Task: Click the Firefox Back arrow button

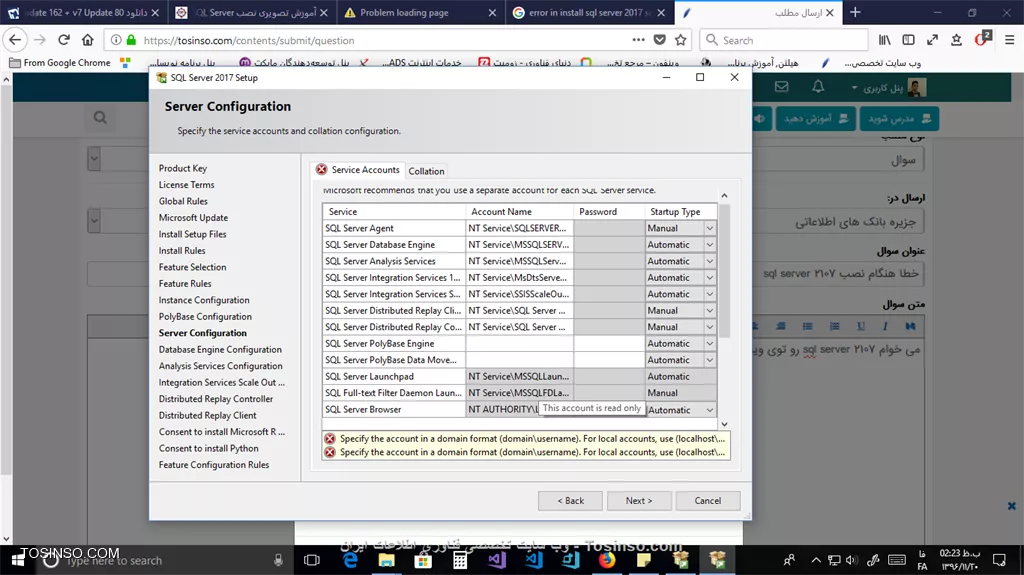Action: click(x=15, y=40)
